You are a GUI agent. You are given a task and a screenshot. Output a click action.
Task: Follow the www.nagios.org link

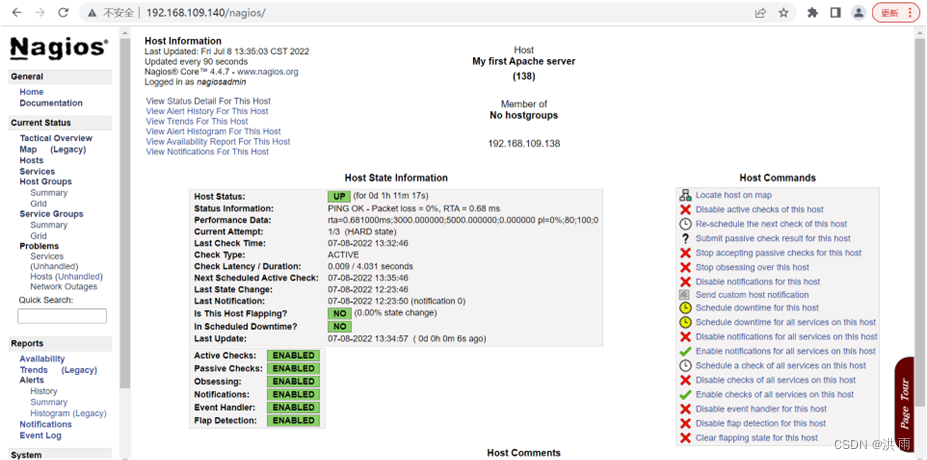268,72
